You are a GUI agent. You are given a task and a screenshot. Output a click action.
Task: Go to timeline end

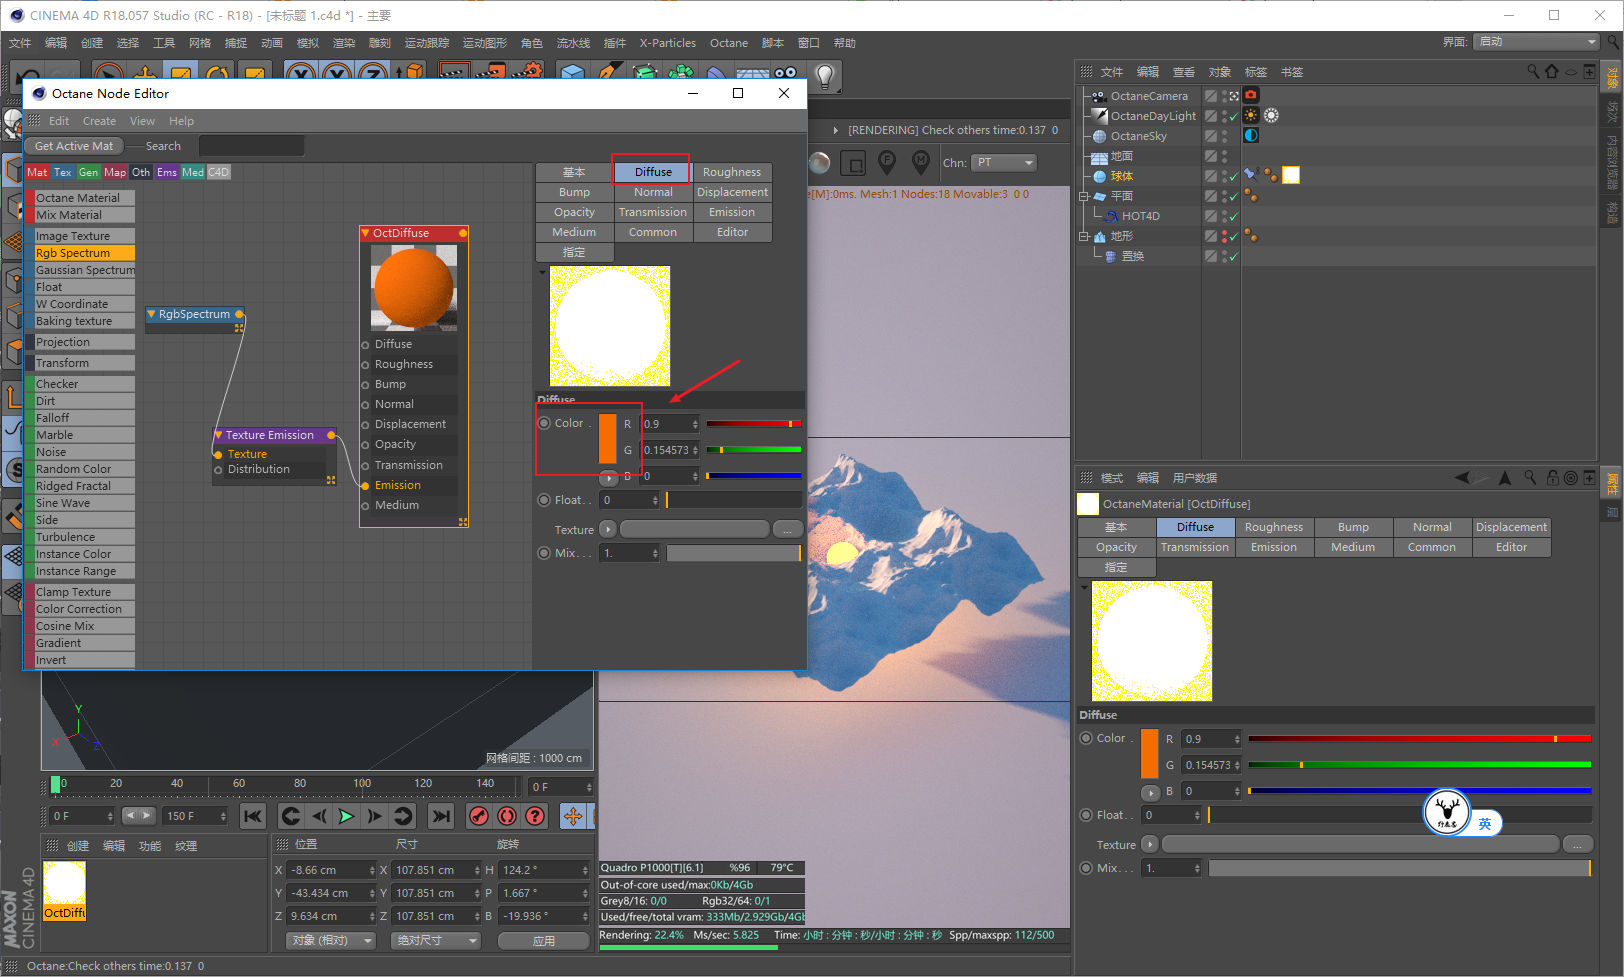(440, 816)
